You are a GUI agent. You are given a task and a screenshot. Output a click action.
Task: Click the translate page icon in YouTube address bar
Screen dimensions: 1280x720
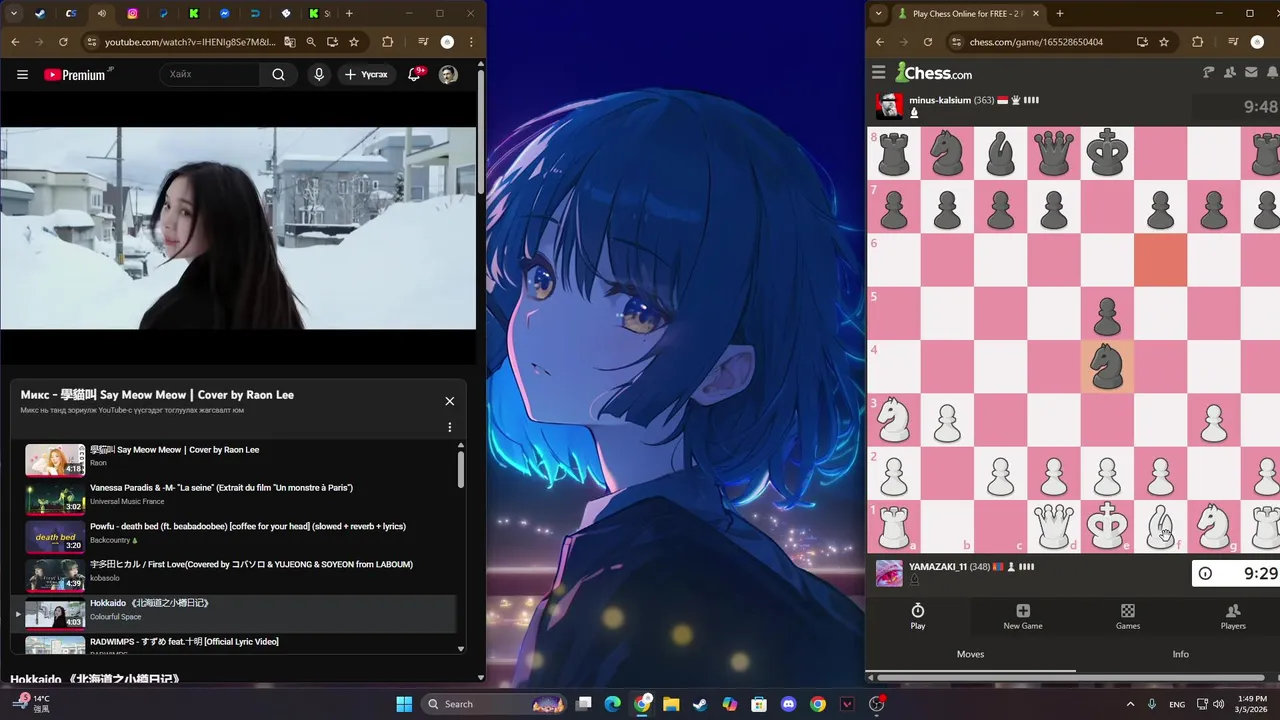click(290, 42)
